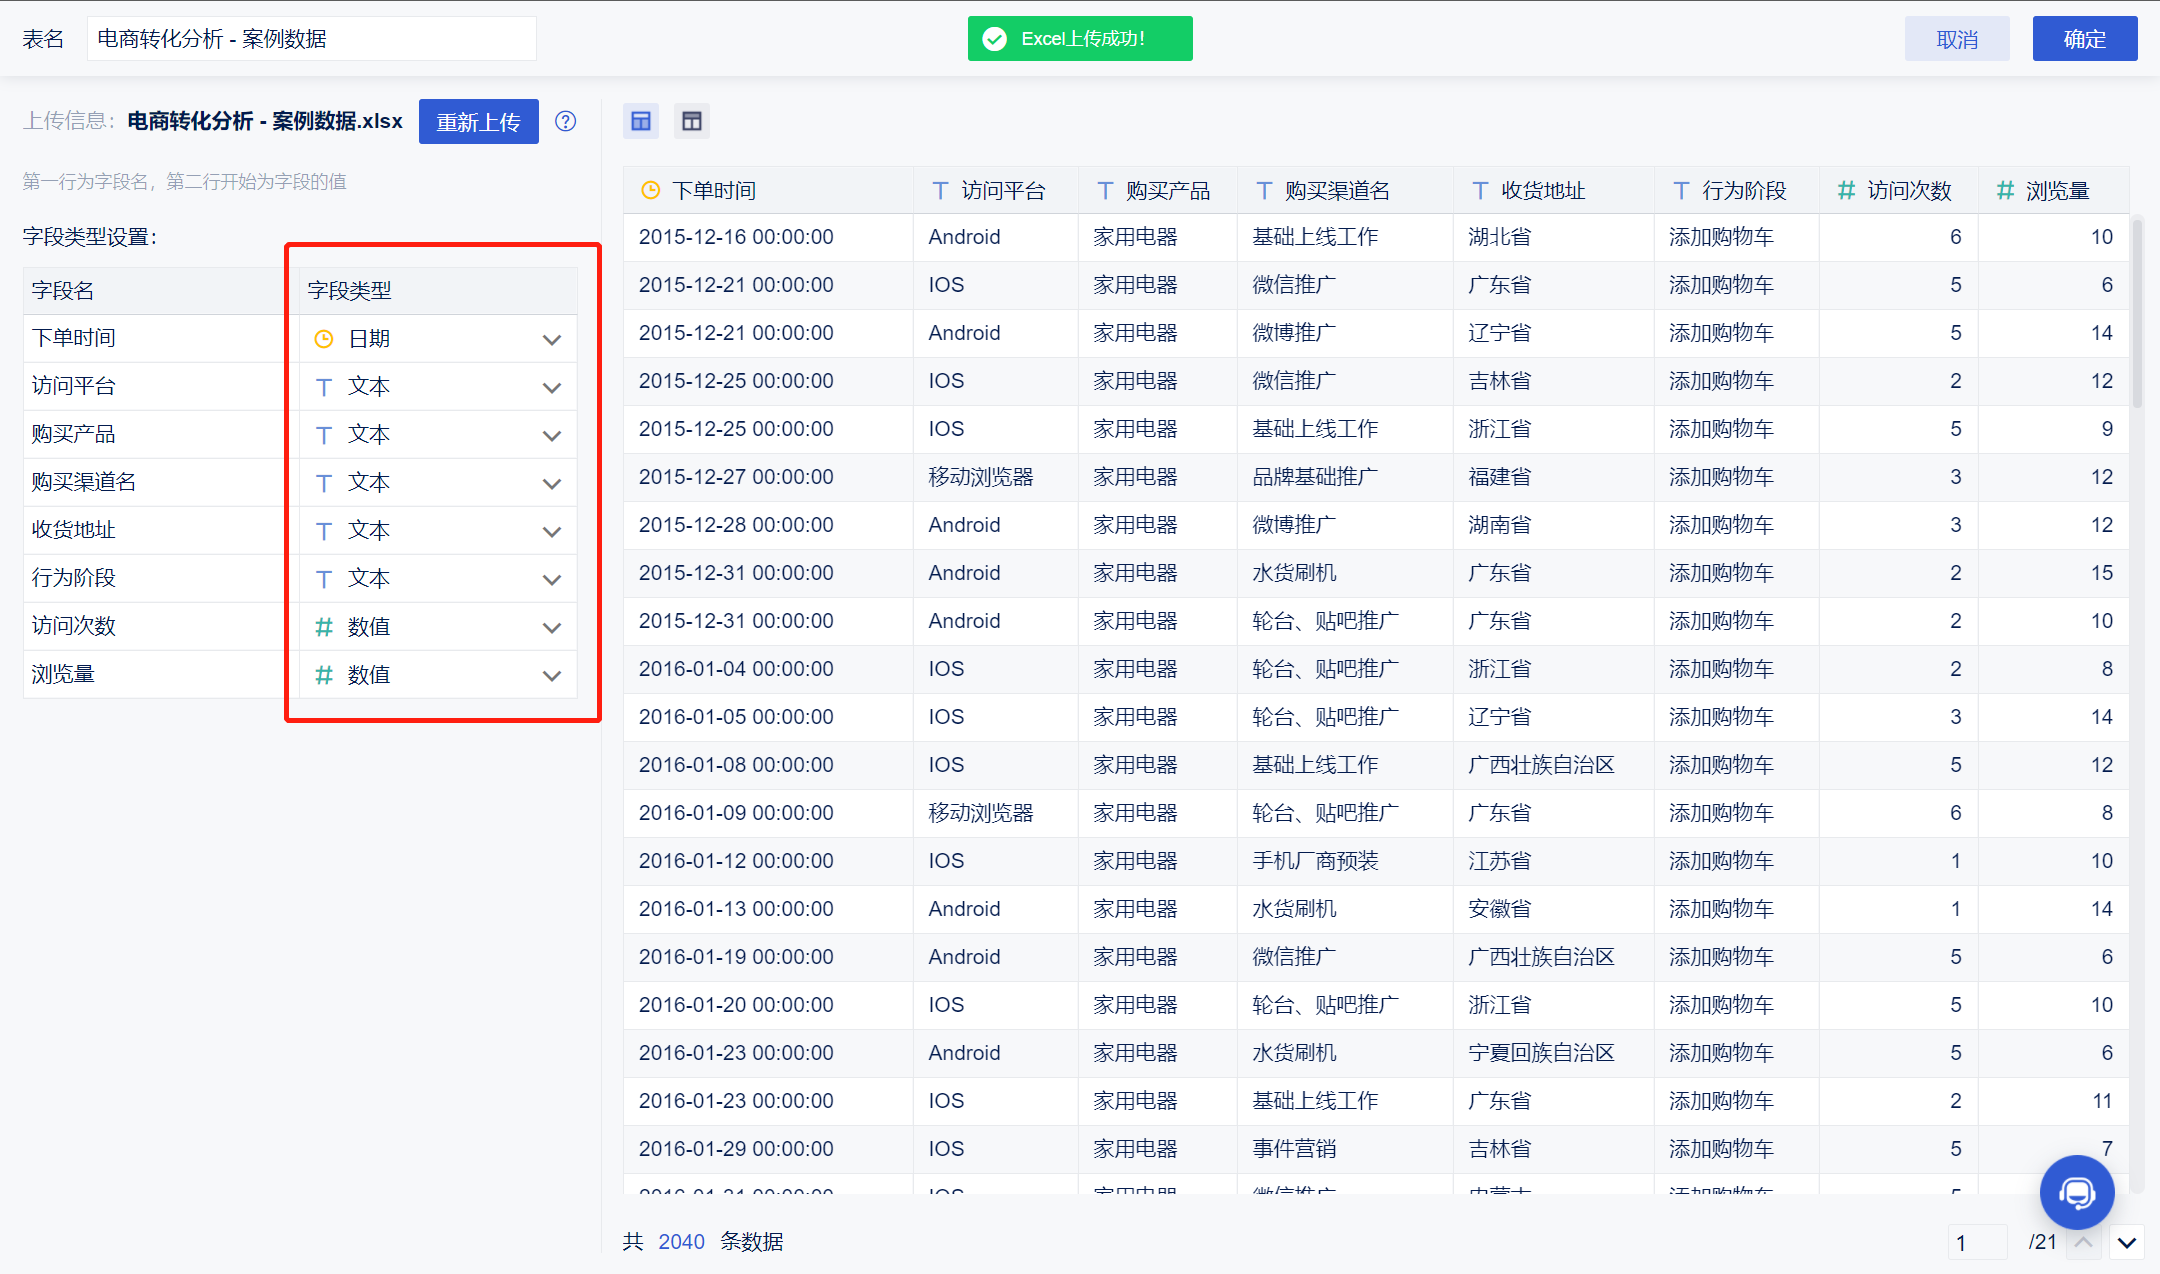The height and width of the screenshot is (1274, 2160).
Task: Click the page number input box
Action: coord(1976,1243)
